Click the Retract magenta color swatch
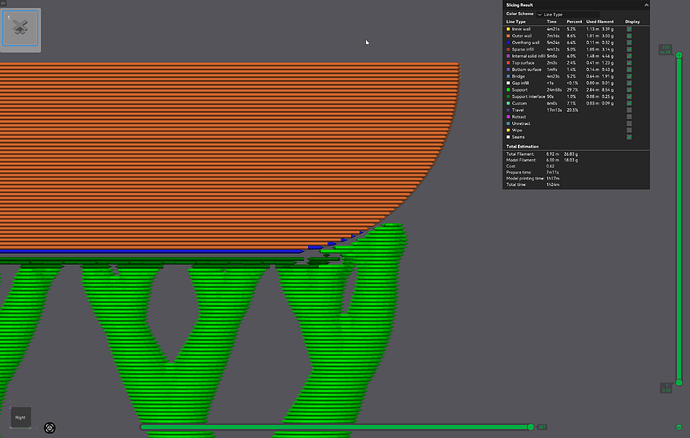Image resolution: width=690 pixels, height=438 pixels. pos(508,117)
